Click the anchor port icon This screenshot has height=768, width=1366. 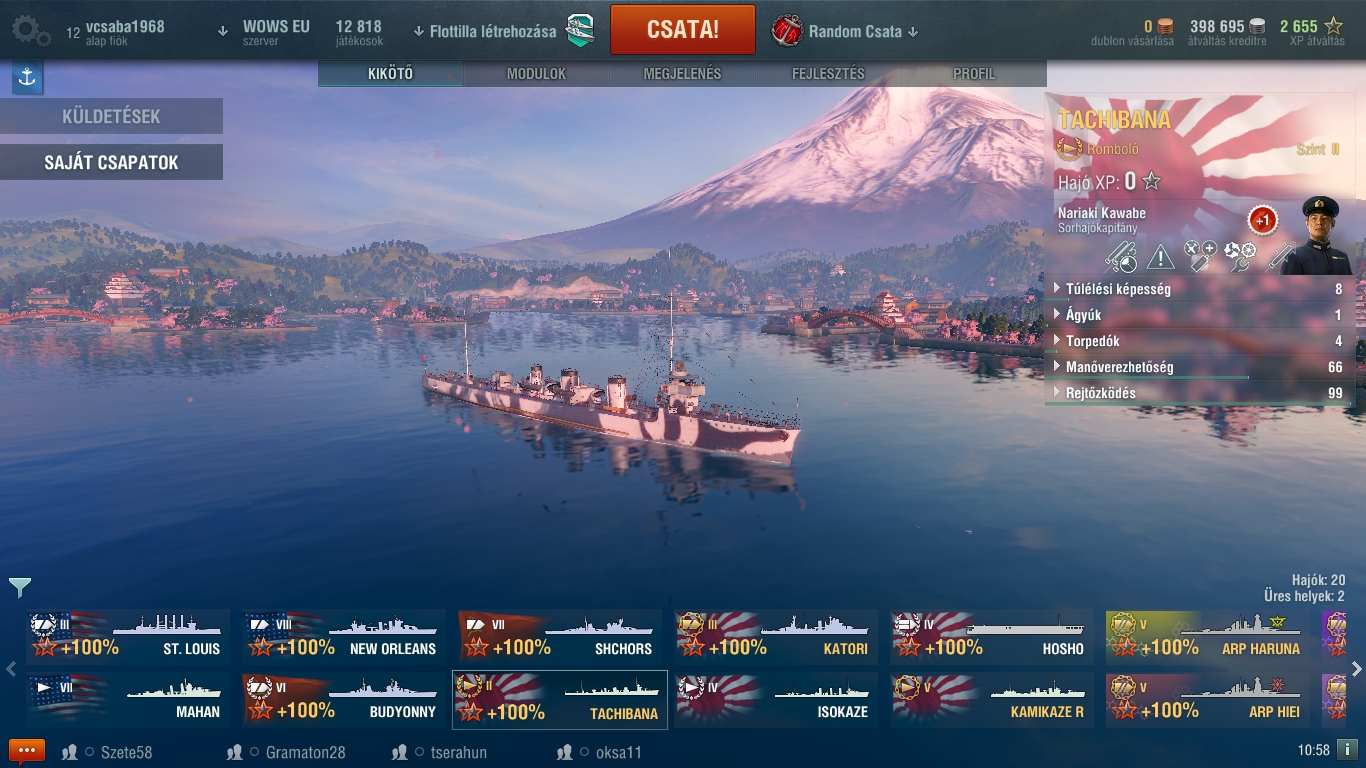point(27,78)
